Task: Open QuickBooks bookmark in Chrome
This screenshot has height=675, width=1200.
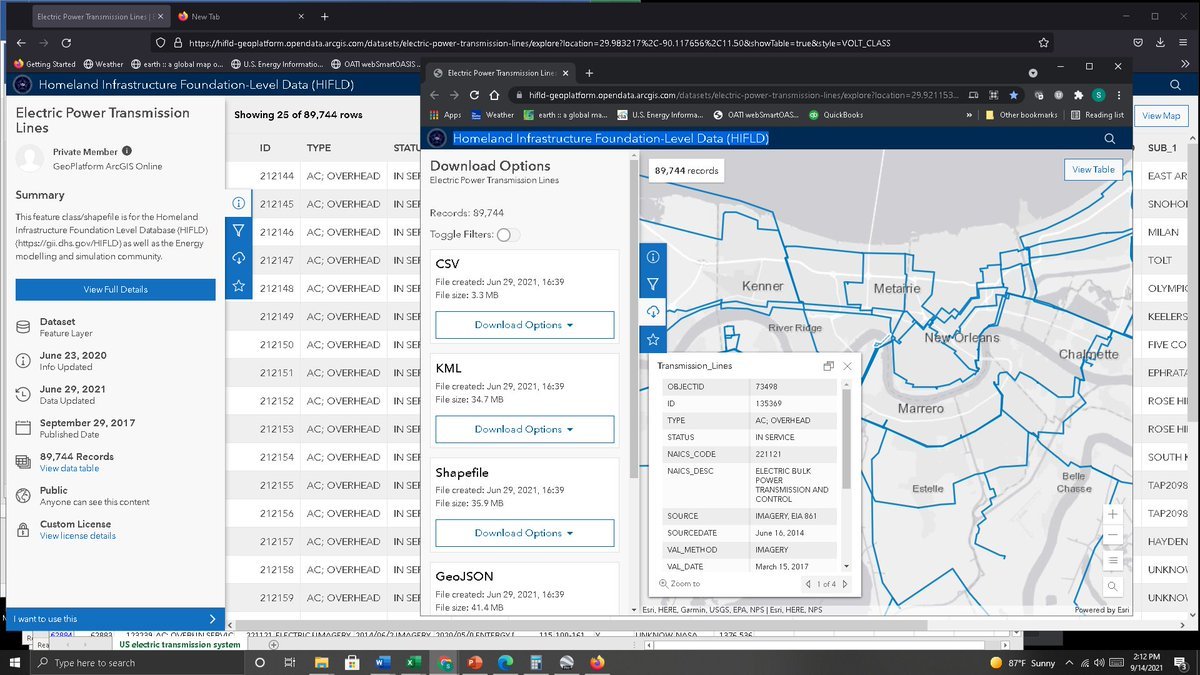Action: click(x=835, y=115)
